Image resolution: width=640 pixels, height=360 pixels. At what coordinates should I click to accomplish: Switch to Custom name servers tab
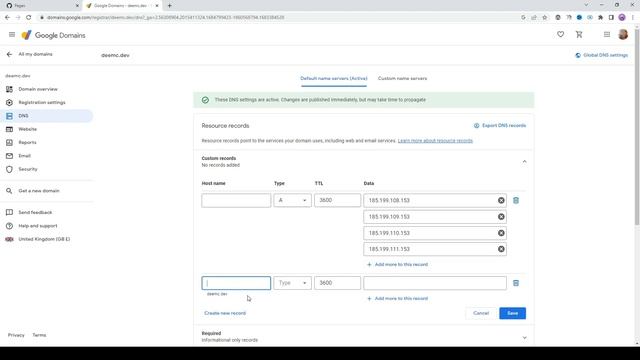click(402, 78)
